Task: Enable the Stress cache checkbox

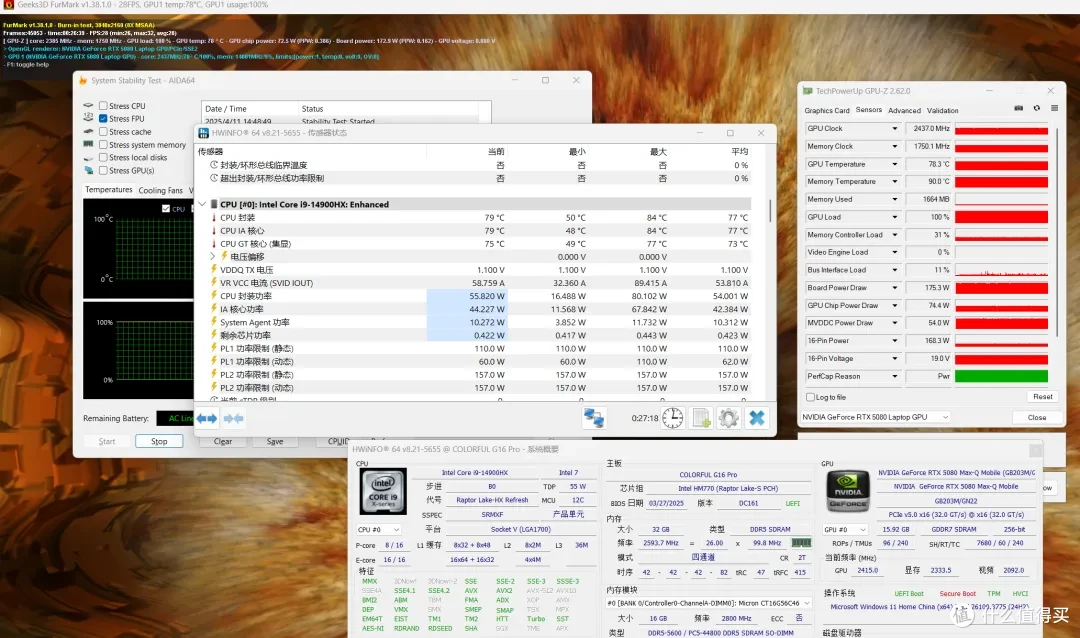Action: [x=103, y=132]
